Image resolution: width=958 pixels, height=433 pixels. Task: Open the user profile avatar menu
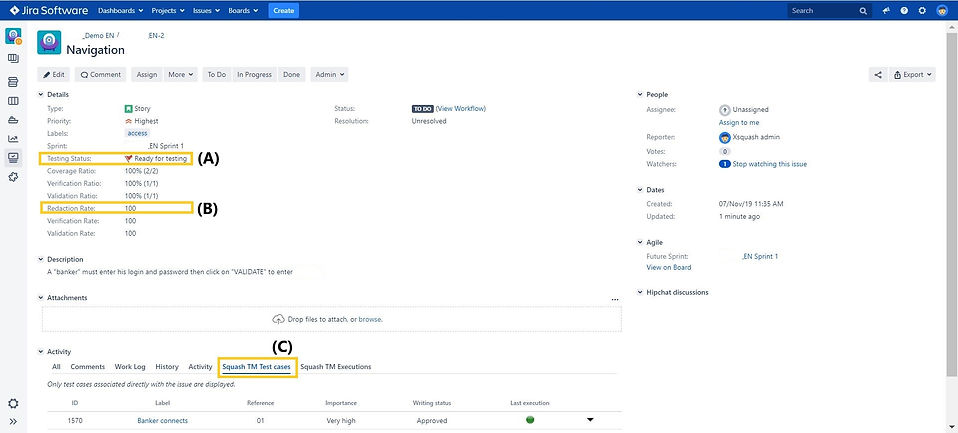click(x=942, y=10)
